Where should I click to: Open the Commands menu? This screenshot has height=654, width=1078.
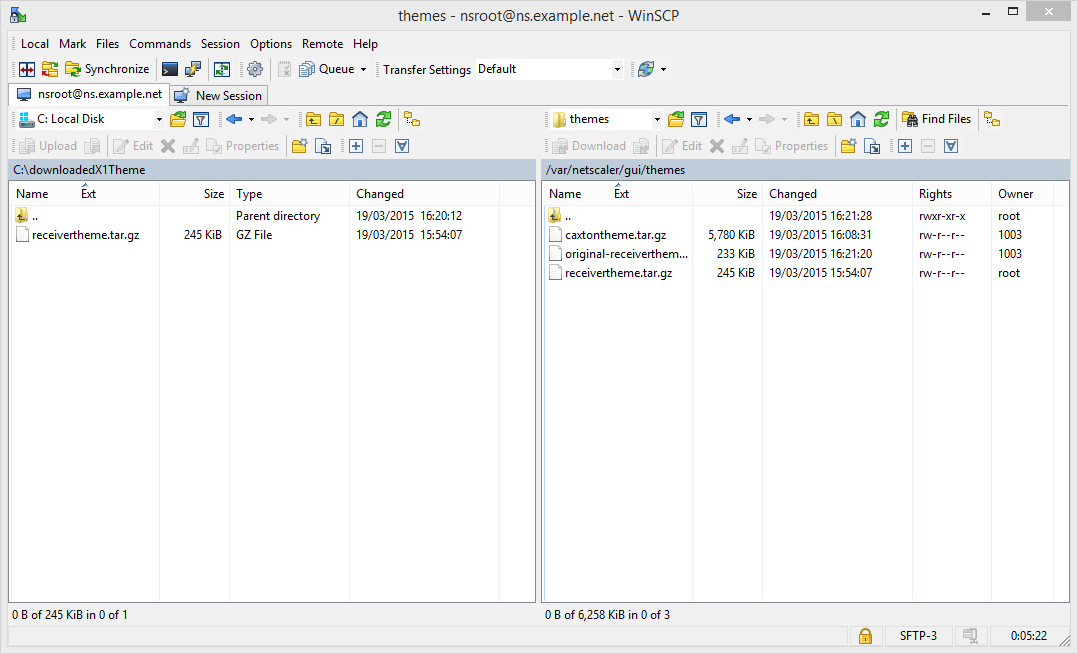pyautogui.click(x=160, y=44)
